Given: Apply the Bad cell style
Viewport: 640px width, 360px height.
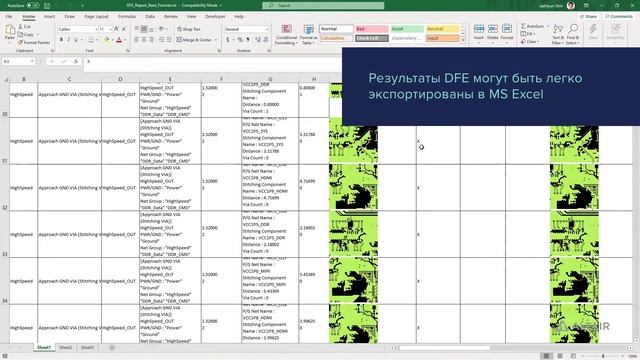Looking at the screenshot, I should [371, 29].
